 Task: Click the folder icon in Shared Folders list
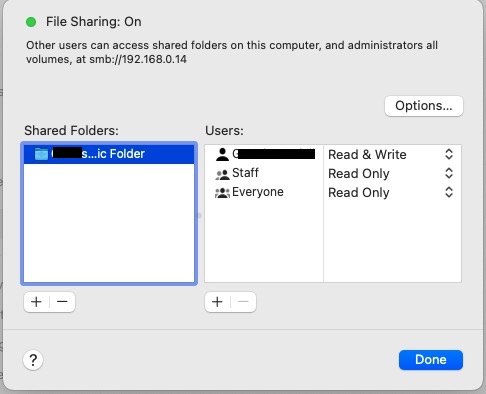click(x=41, y=154)
